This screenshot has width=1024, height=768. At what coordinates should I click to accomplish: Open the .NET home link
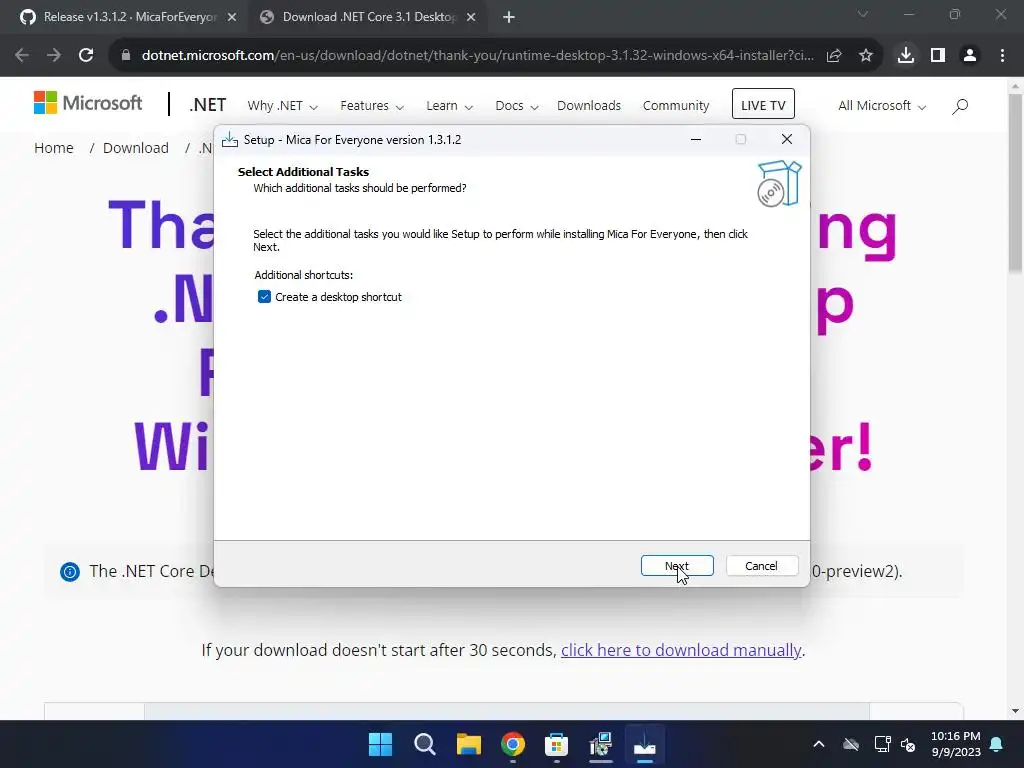208,105
